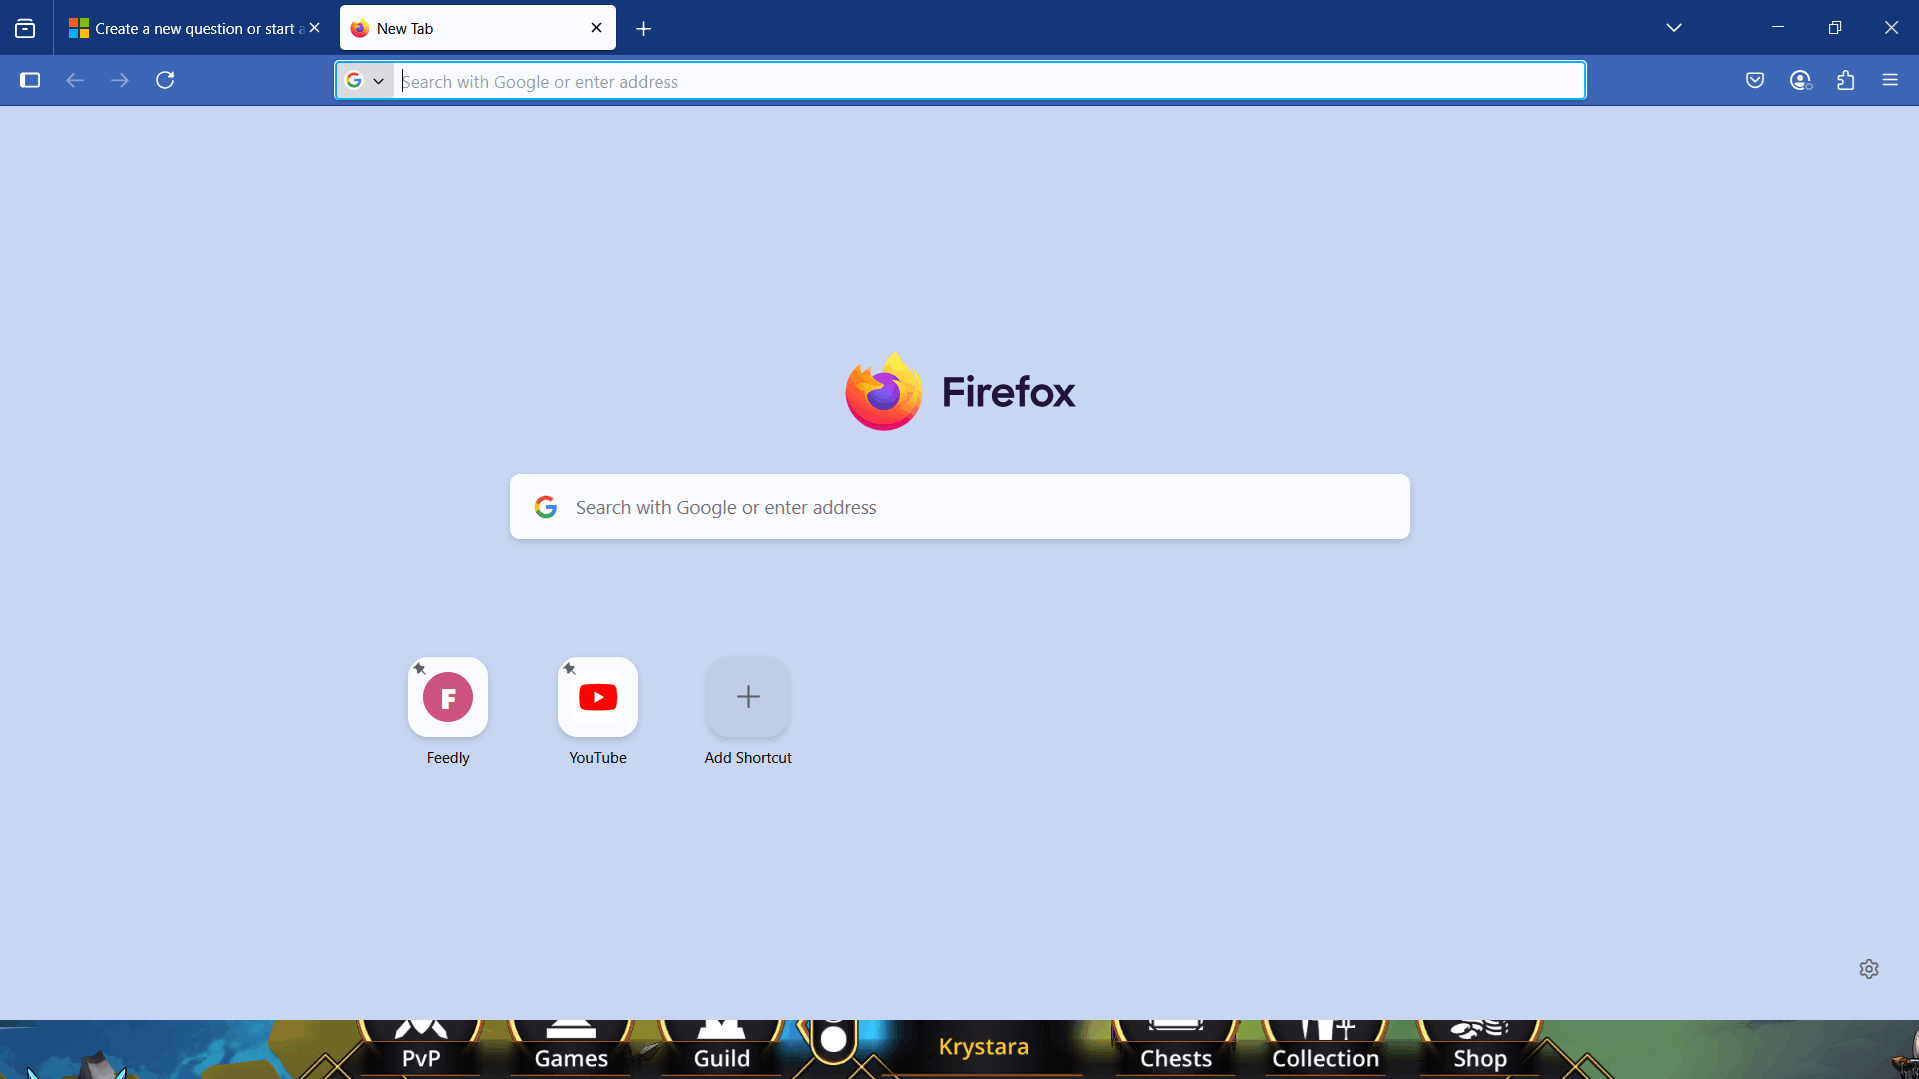Open Chests in the game bar
1919x1079 pixels.
pos(1176,1049)
